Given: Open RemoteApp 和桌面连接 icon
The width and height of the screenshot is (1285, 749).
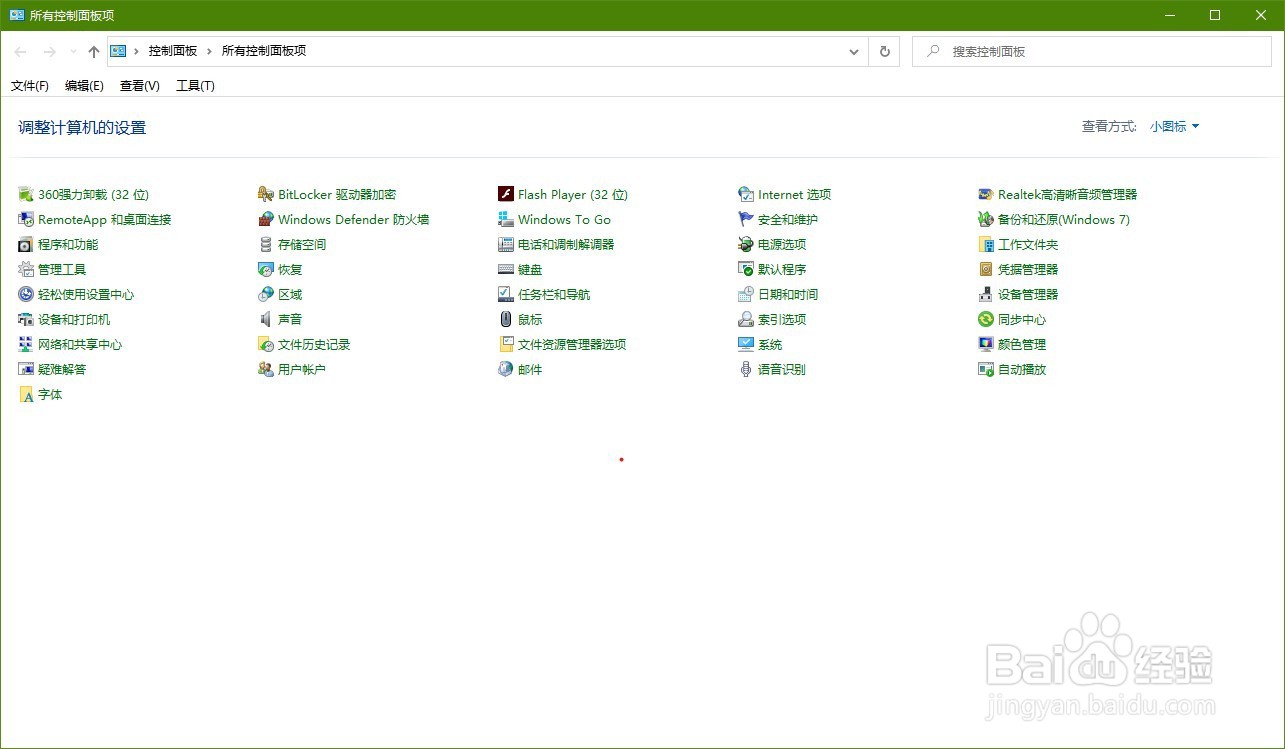Looking at the screenshot, I should [x=26, y=219].
